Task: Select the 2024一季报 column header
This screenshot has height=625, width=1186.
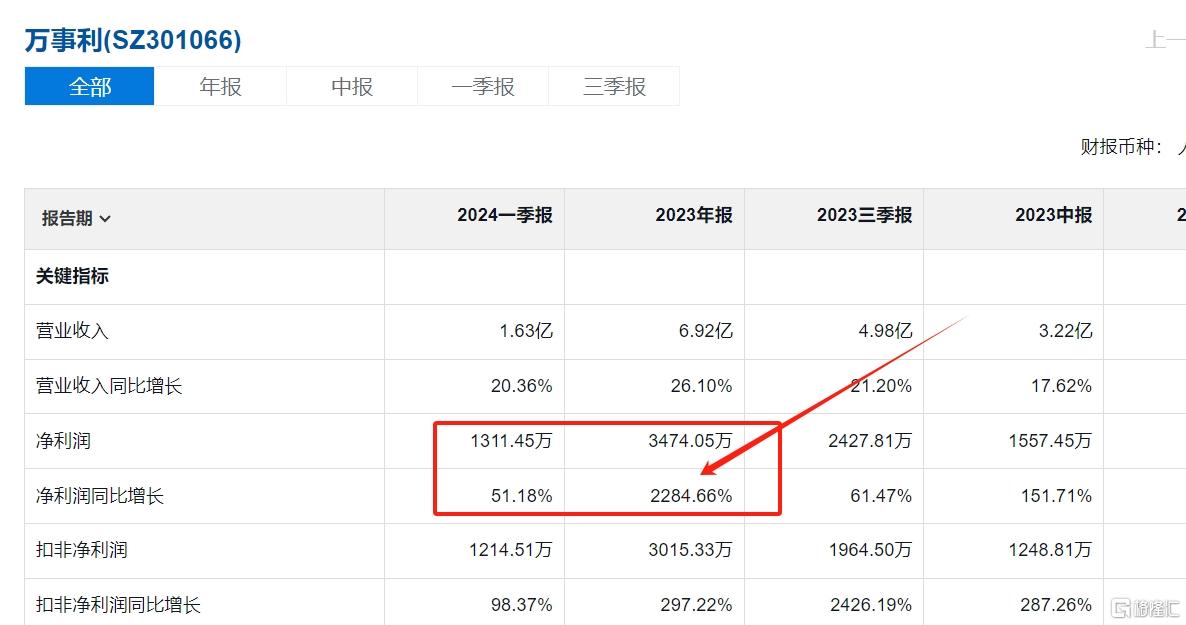Action: click(x=505, y=216)
